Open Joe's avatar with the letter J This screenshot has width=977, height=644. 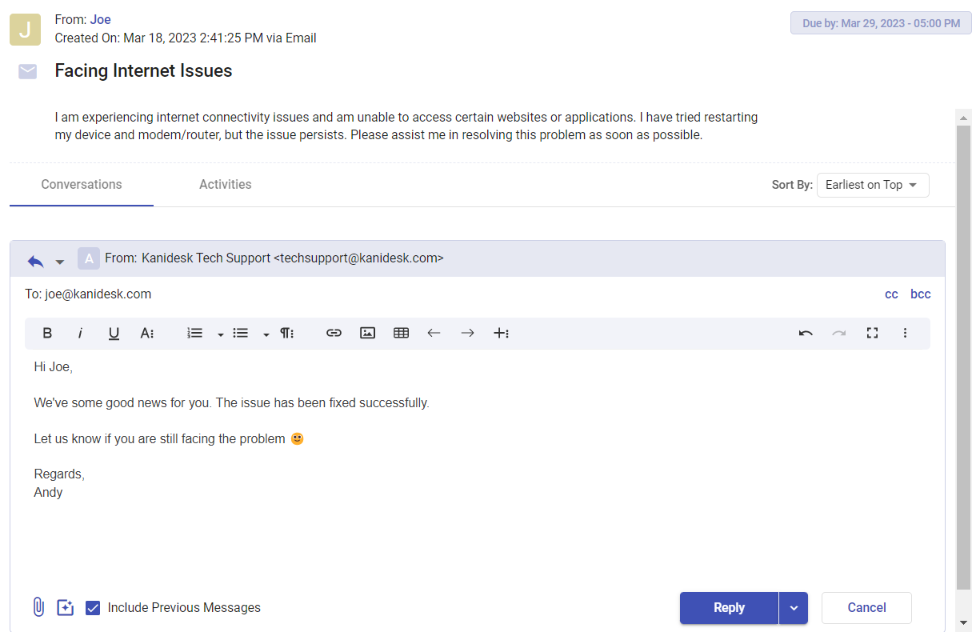click(x=25, y=29)
